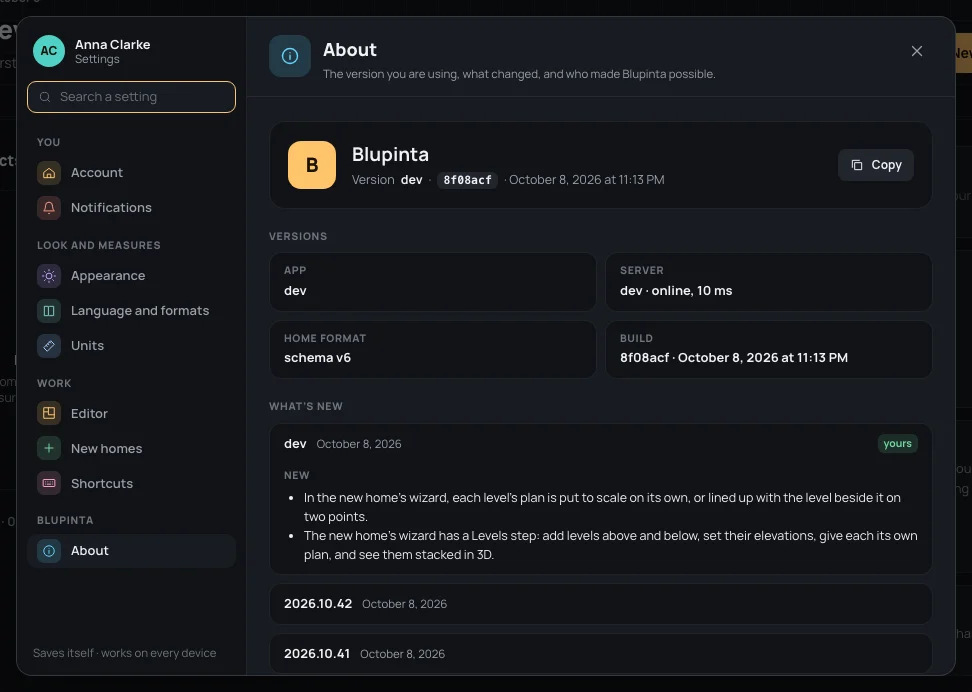Click the header date October 8, 2026 at 11:13 PM
This screenshot has height=692, width=972.
pyautogui.click(x=586, y=180)
